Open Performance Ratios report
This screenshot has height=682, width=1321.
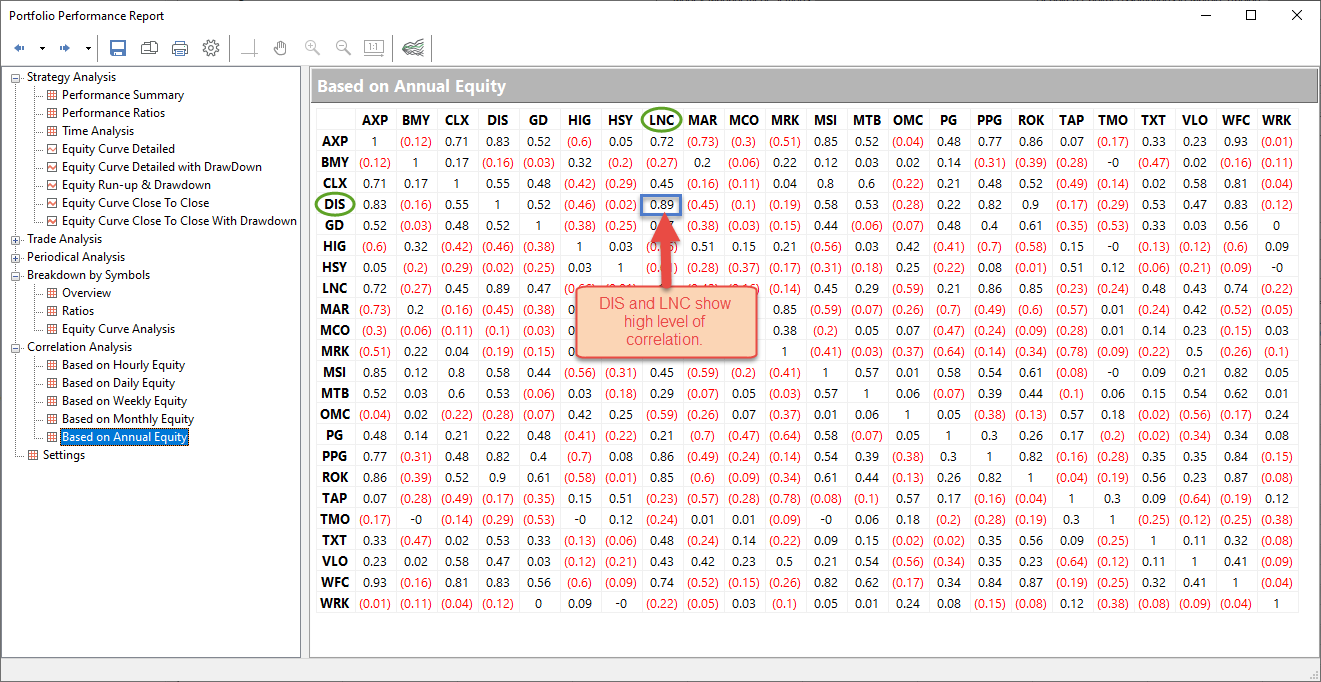pyautogui.click(x=113, y=113)
